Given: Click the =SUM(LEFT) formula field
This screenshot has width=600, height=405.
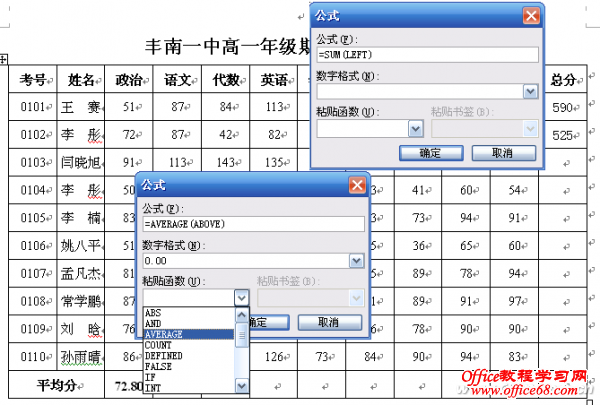Looking at the screenshot, I should pos(427,55).
